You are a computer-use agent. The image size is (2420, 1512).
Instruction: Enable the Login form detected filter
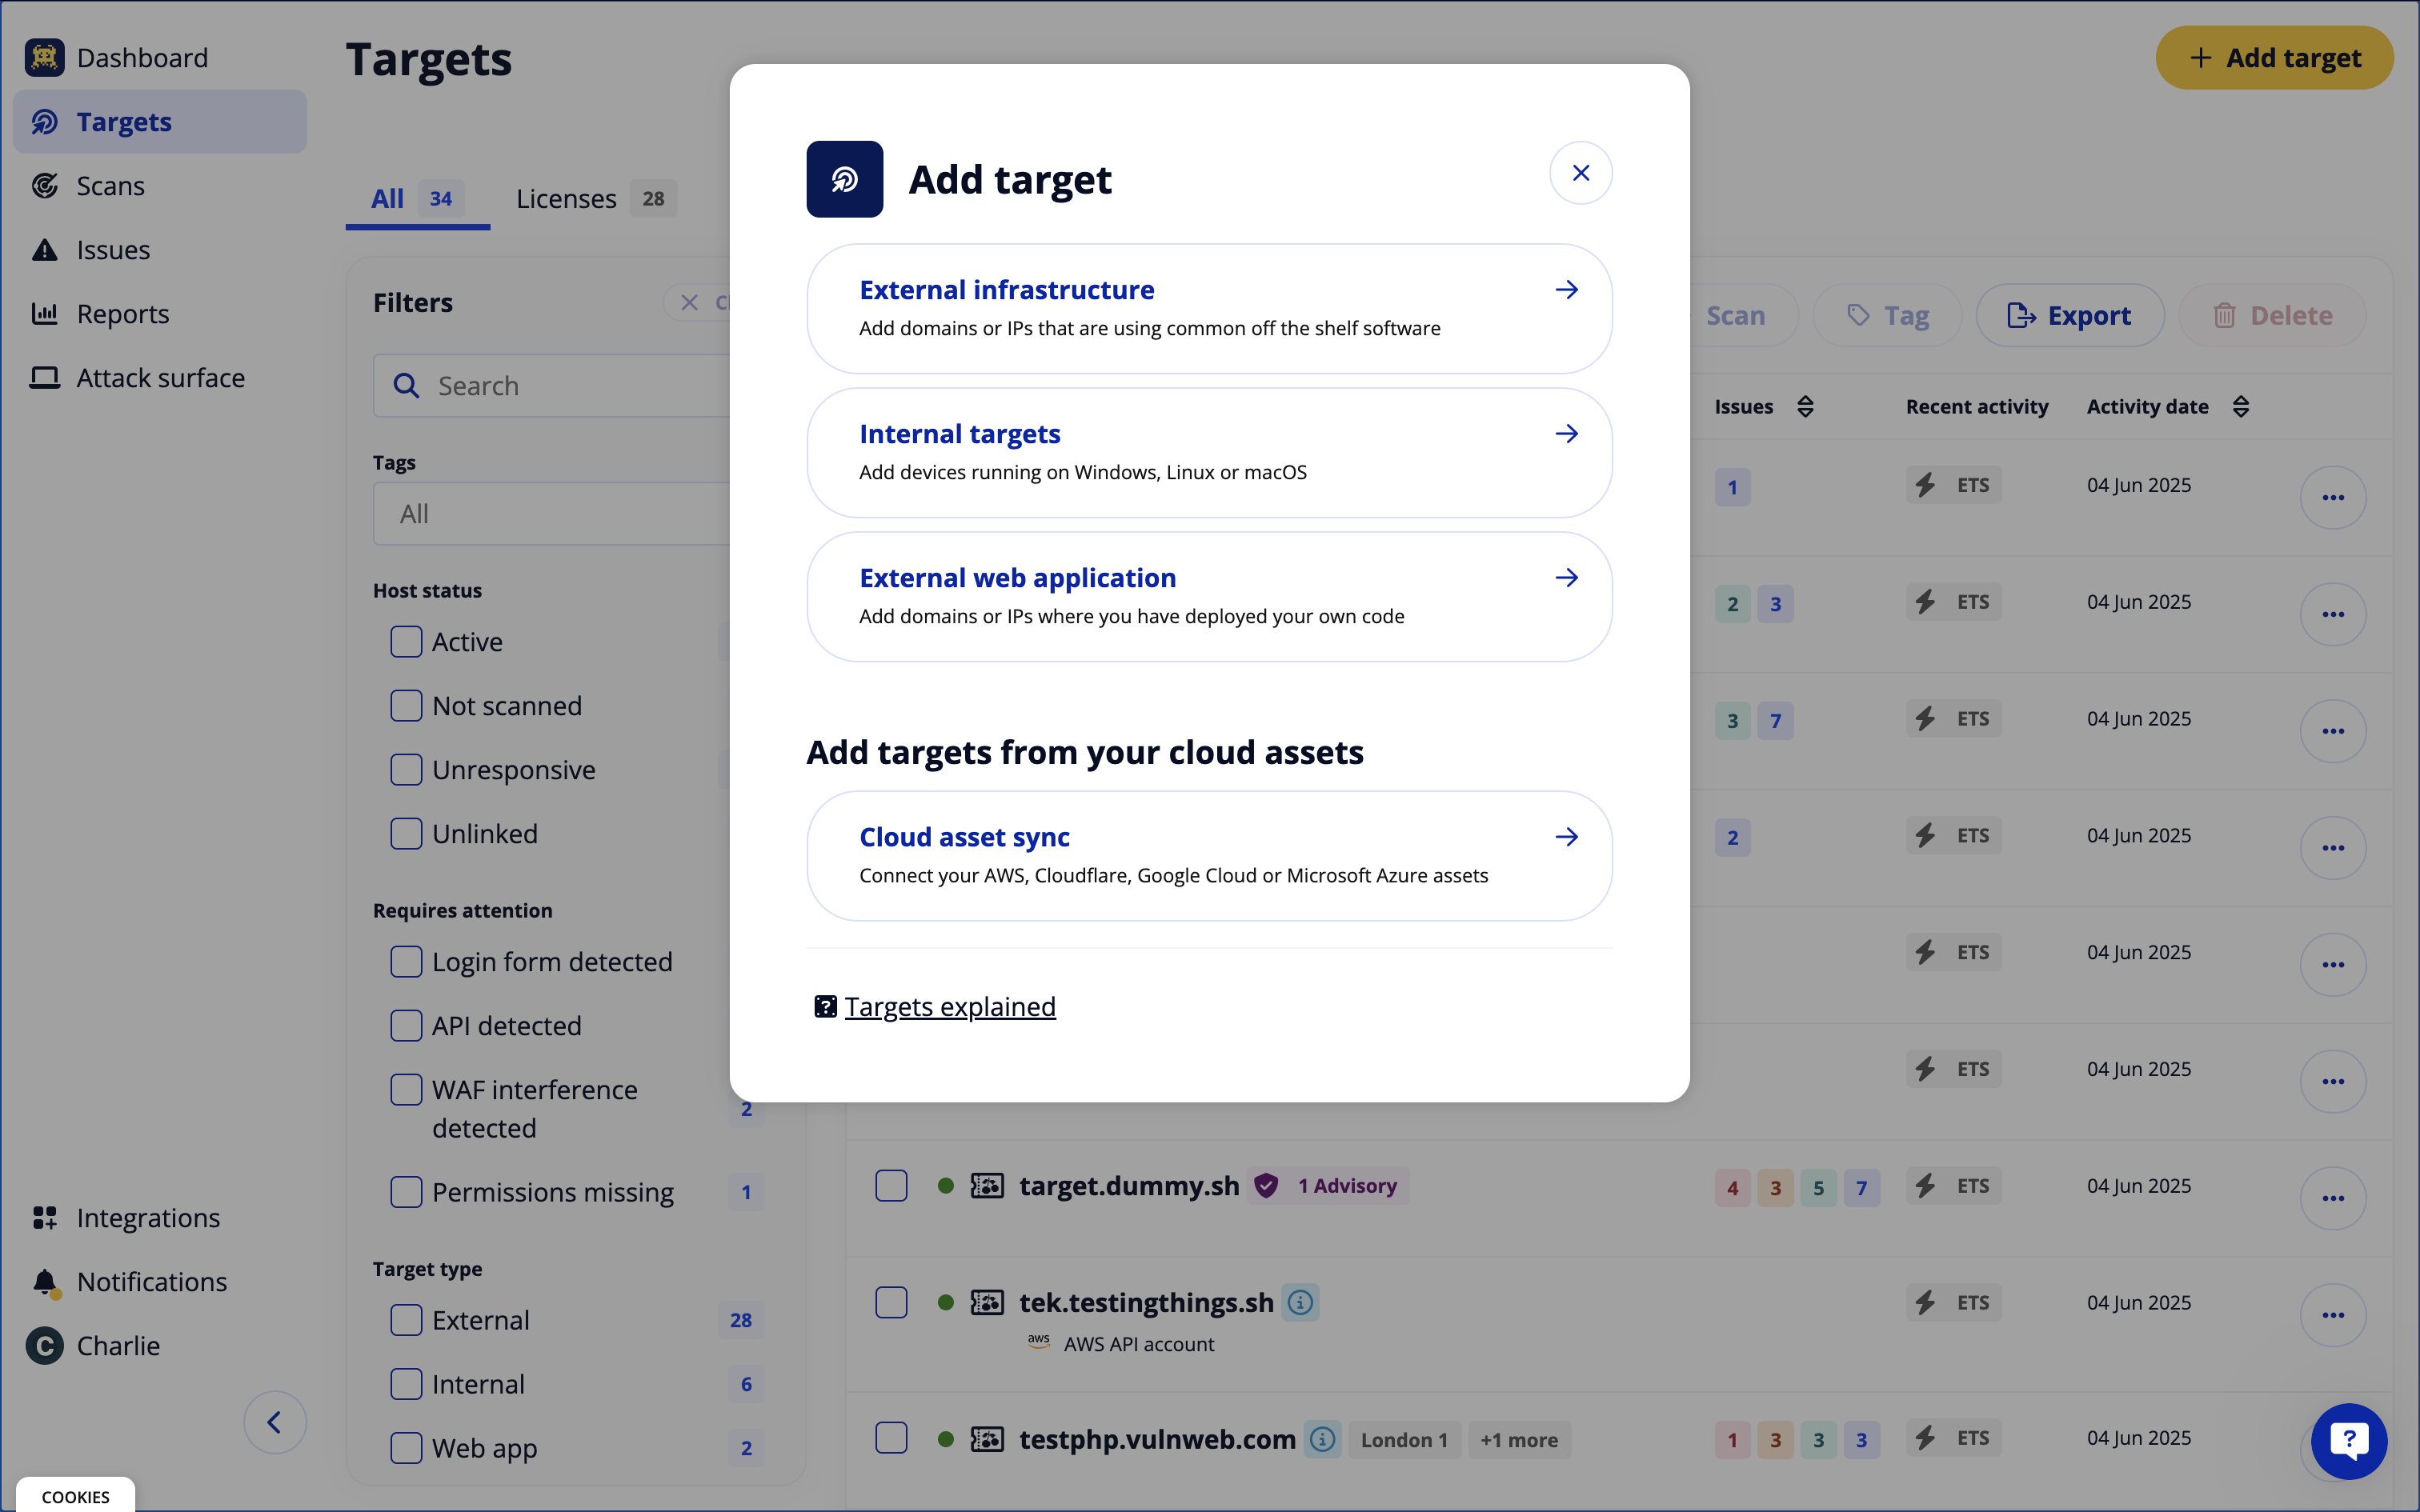click(406, 962)
